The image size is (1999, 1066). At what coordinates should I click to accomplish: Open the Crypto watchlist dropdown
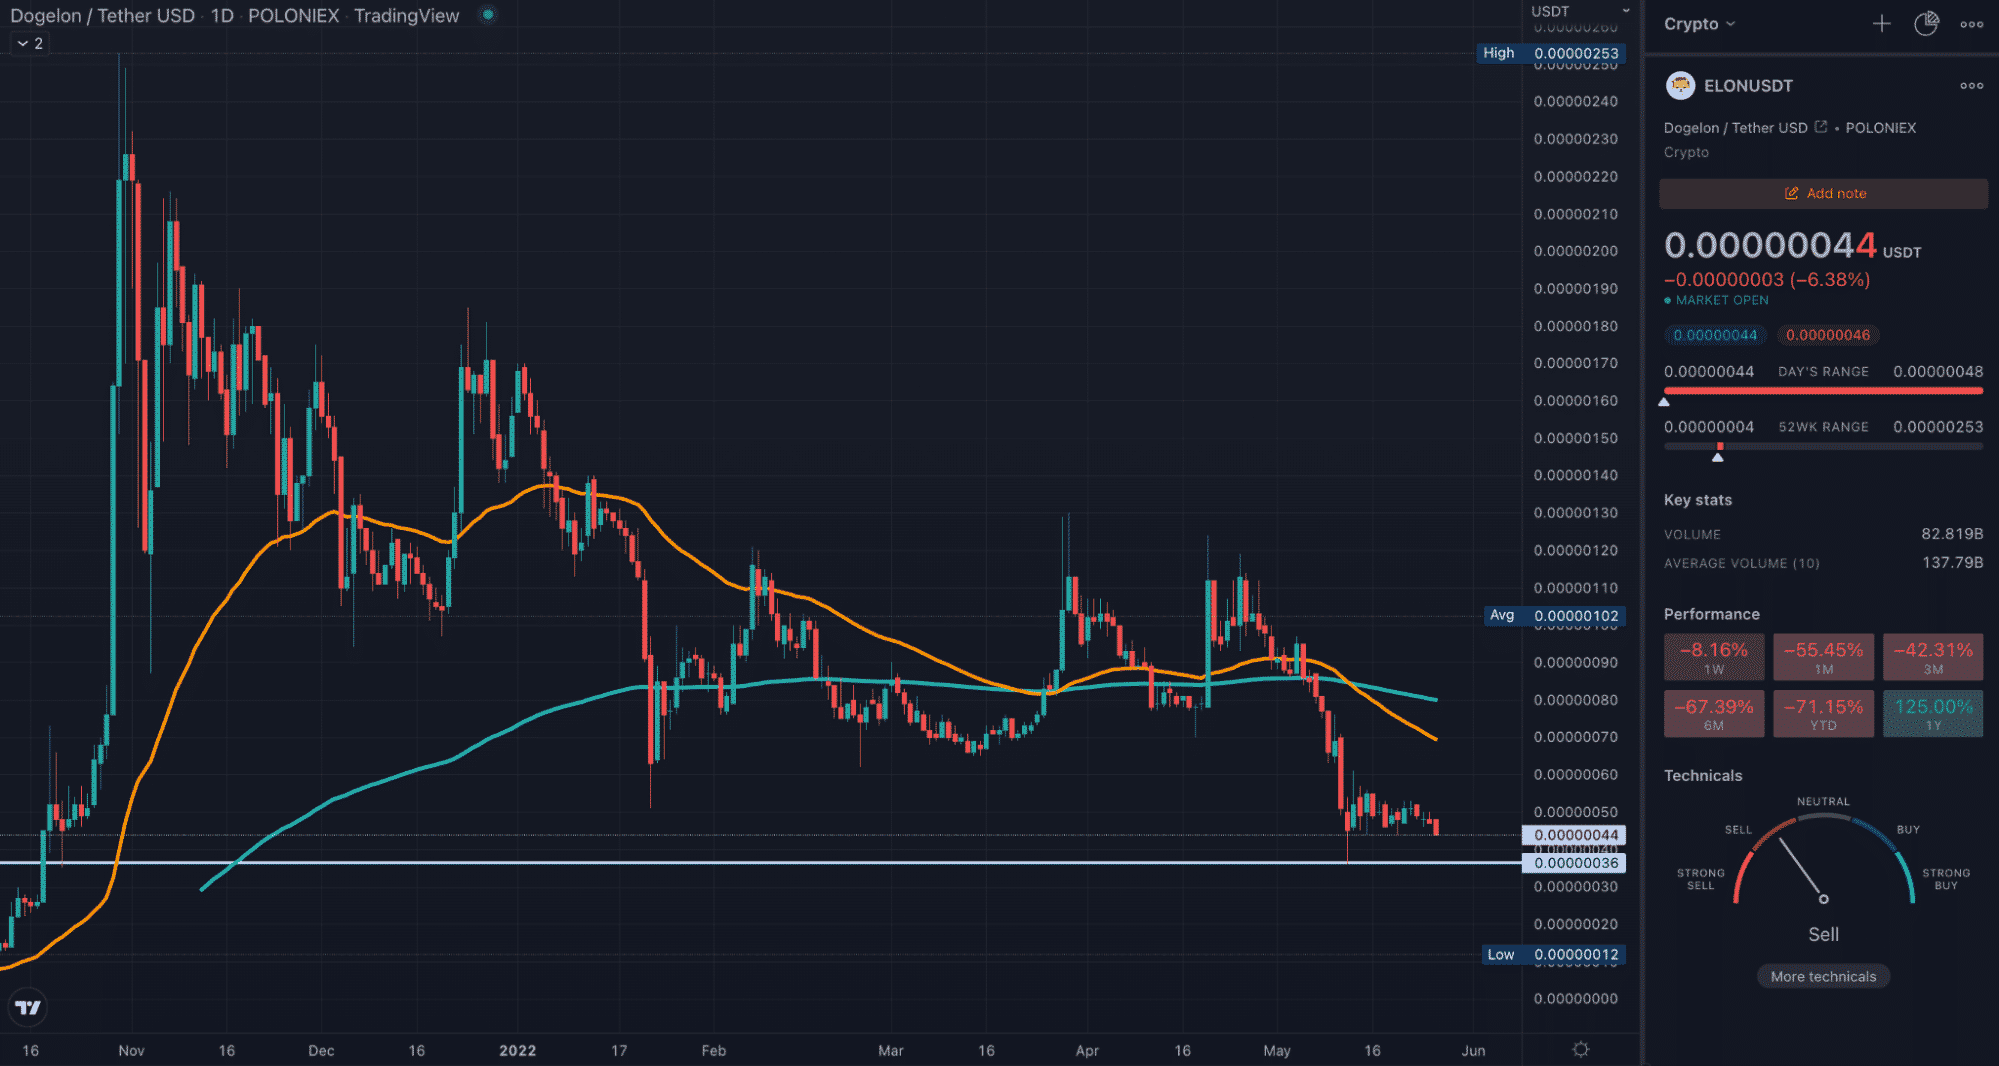1699,24
